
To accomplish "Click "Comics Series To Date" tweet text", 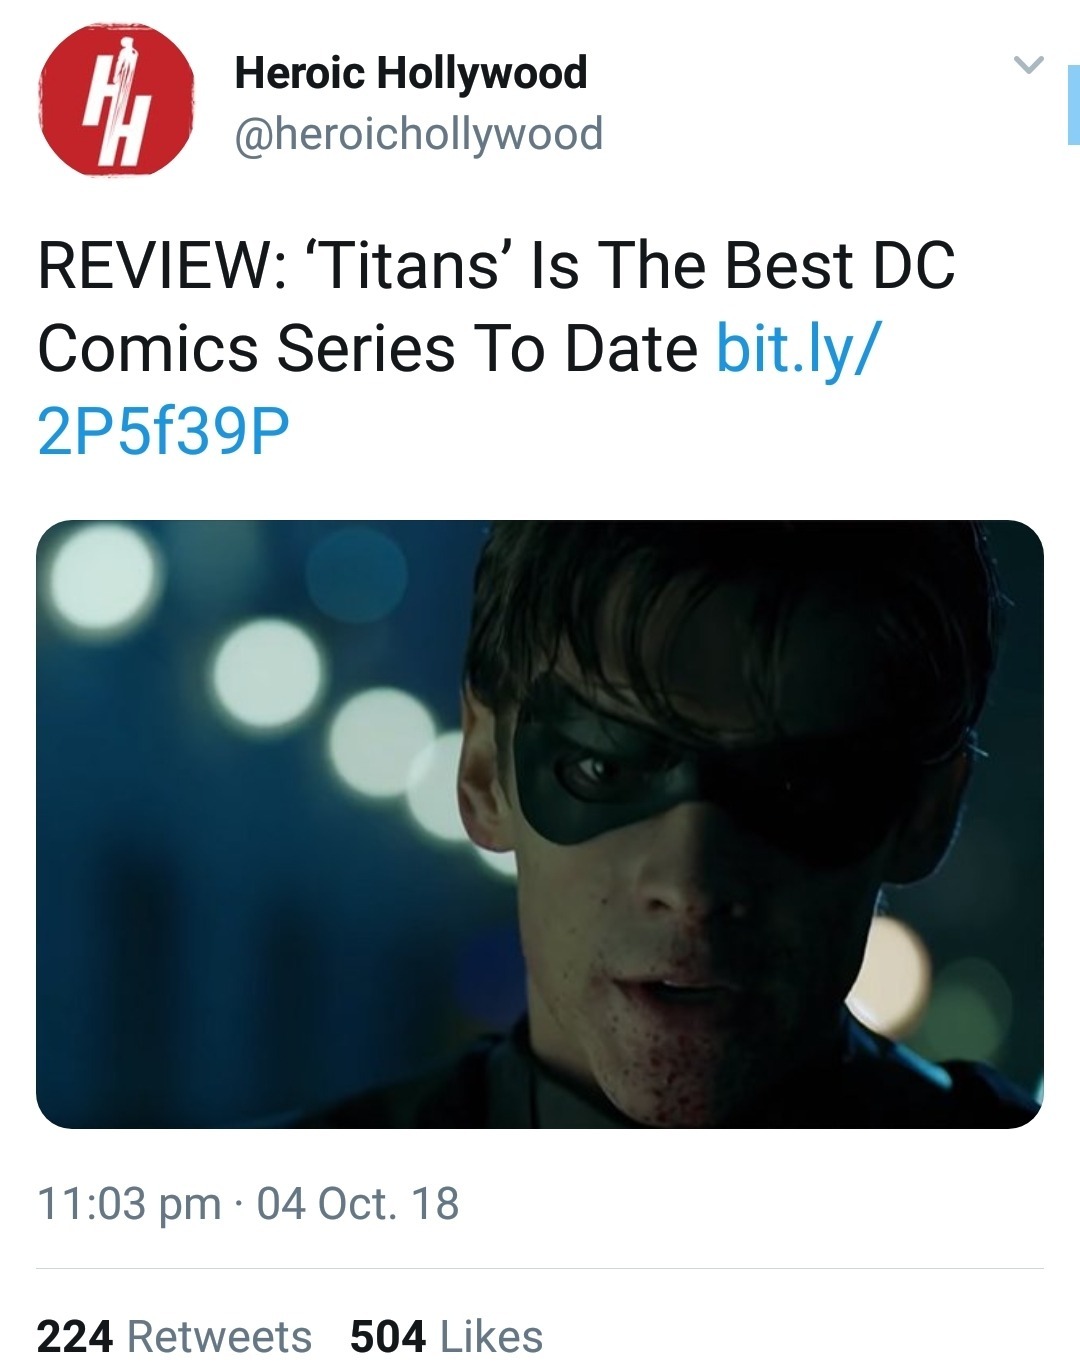I will point(367,348).
